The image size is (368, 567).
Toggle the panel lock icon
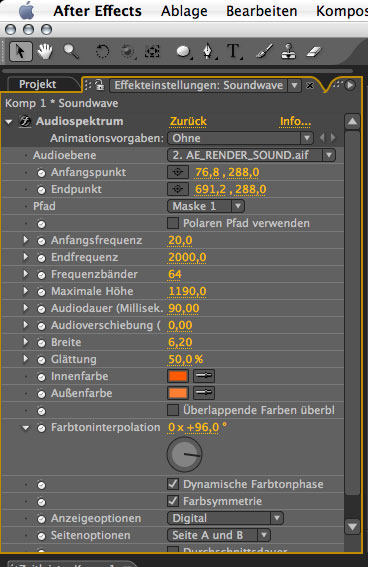coord(99,85)
